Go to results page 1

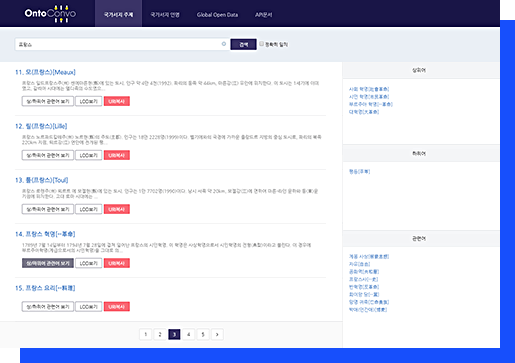coord(146,334)
